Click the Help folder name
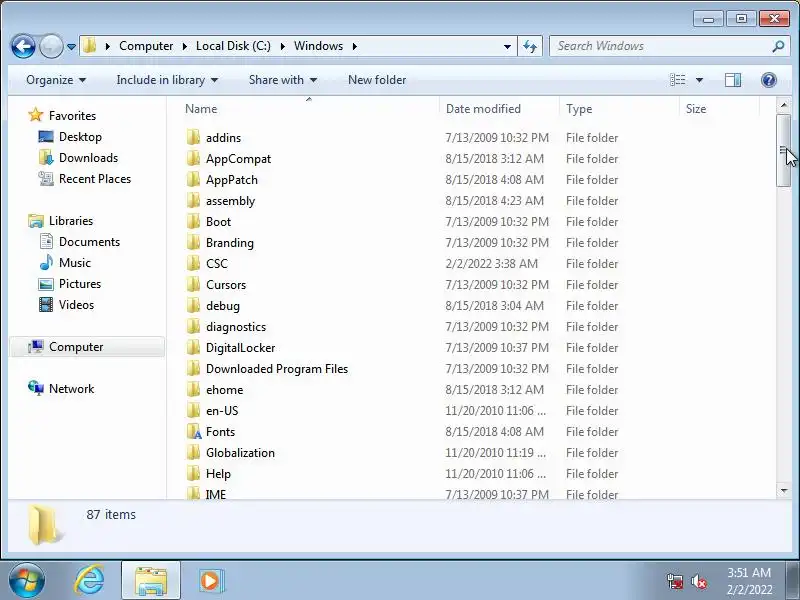The image size is (800, 600). pyautogui.click(x=218, y=474)
